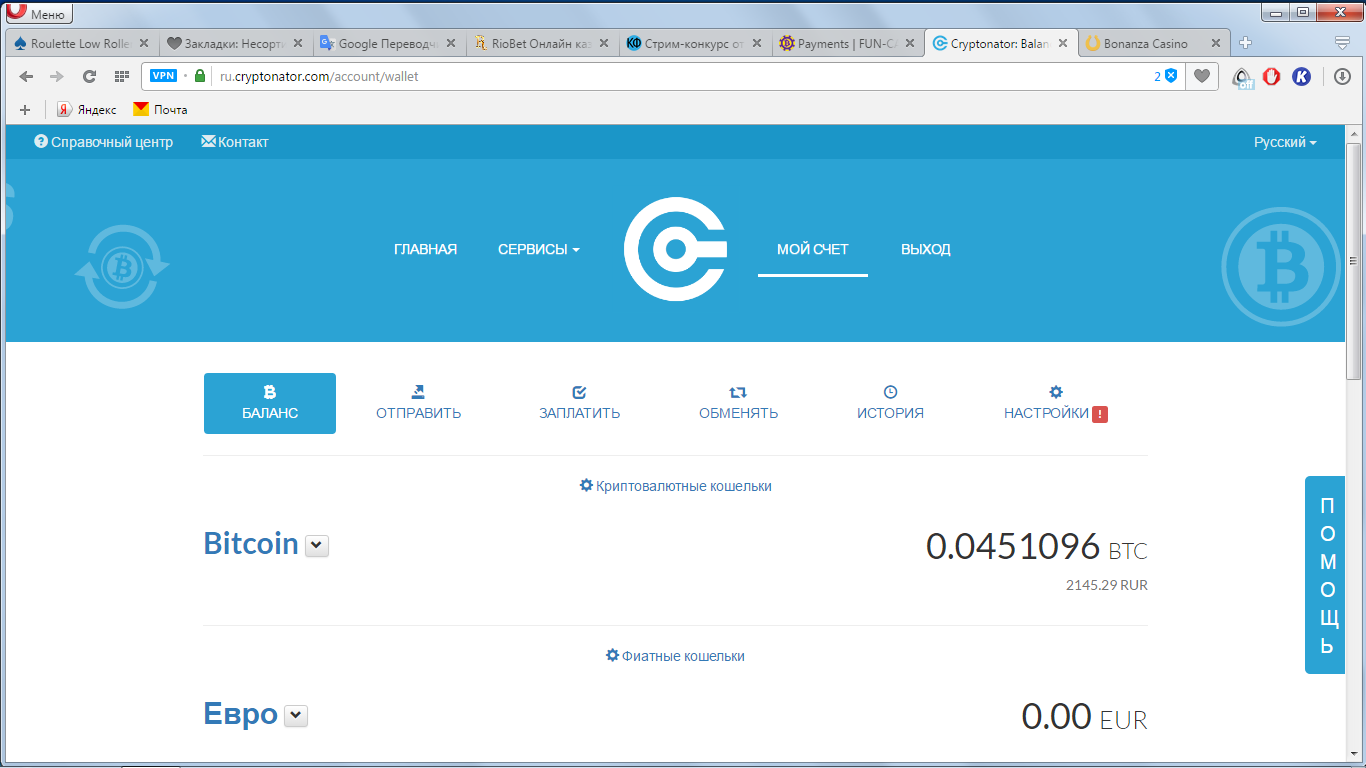This screenshot has width=1366, height=768.
Task: Add bookmark with bookmarks bar plus icon
Action: pos(25,110)
